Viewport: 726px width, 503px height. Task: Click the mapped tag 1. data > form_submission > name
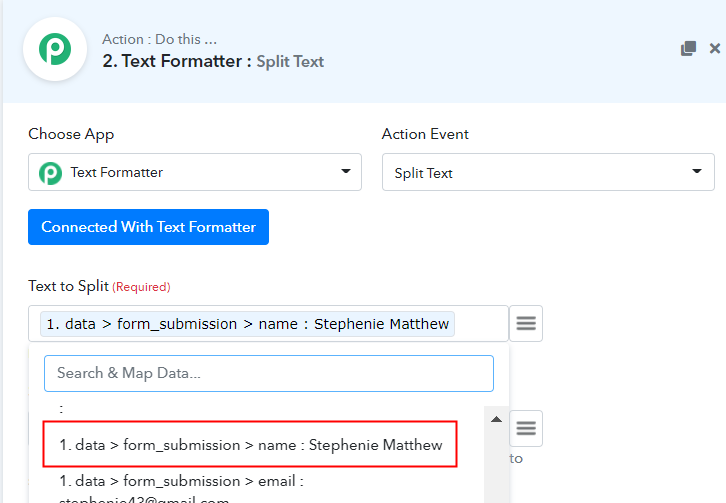248,324
